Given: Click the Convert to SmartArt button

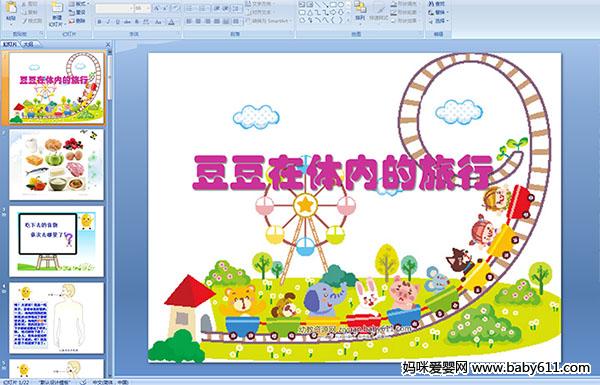Looking at the screenshot, I should pos(269,21).
